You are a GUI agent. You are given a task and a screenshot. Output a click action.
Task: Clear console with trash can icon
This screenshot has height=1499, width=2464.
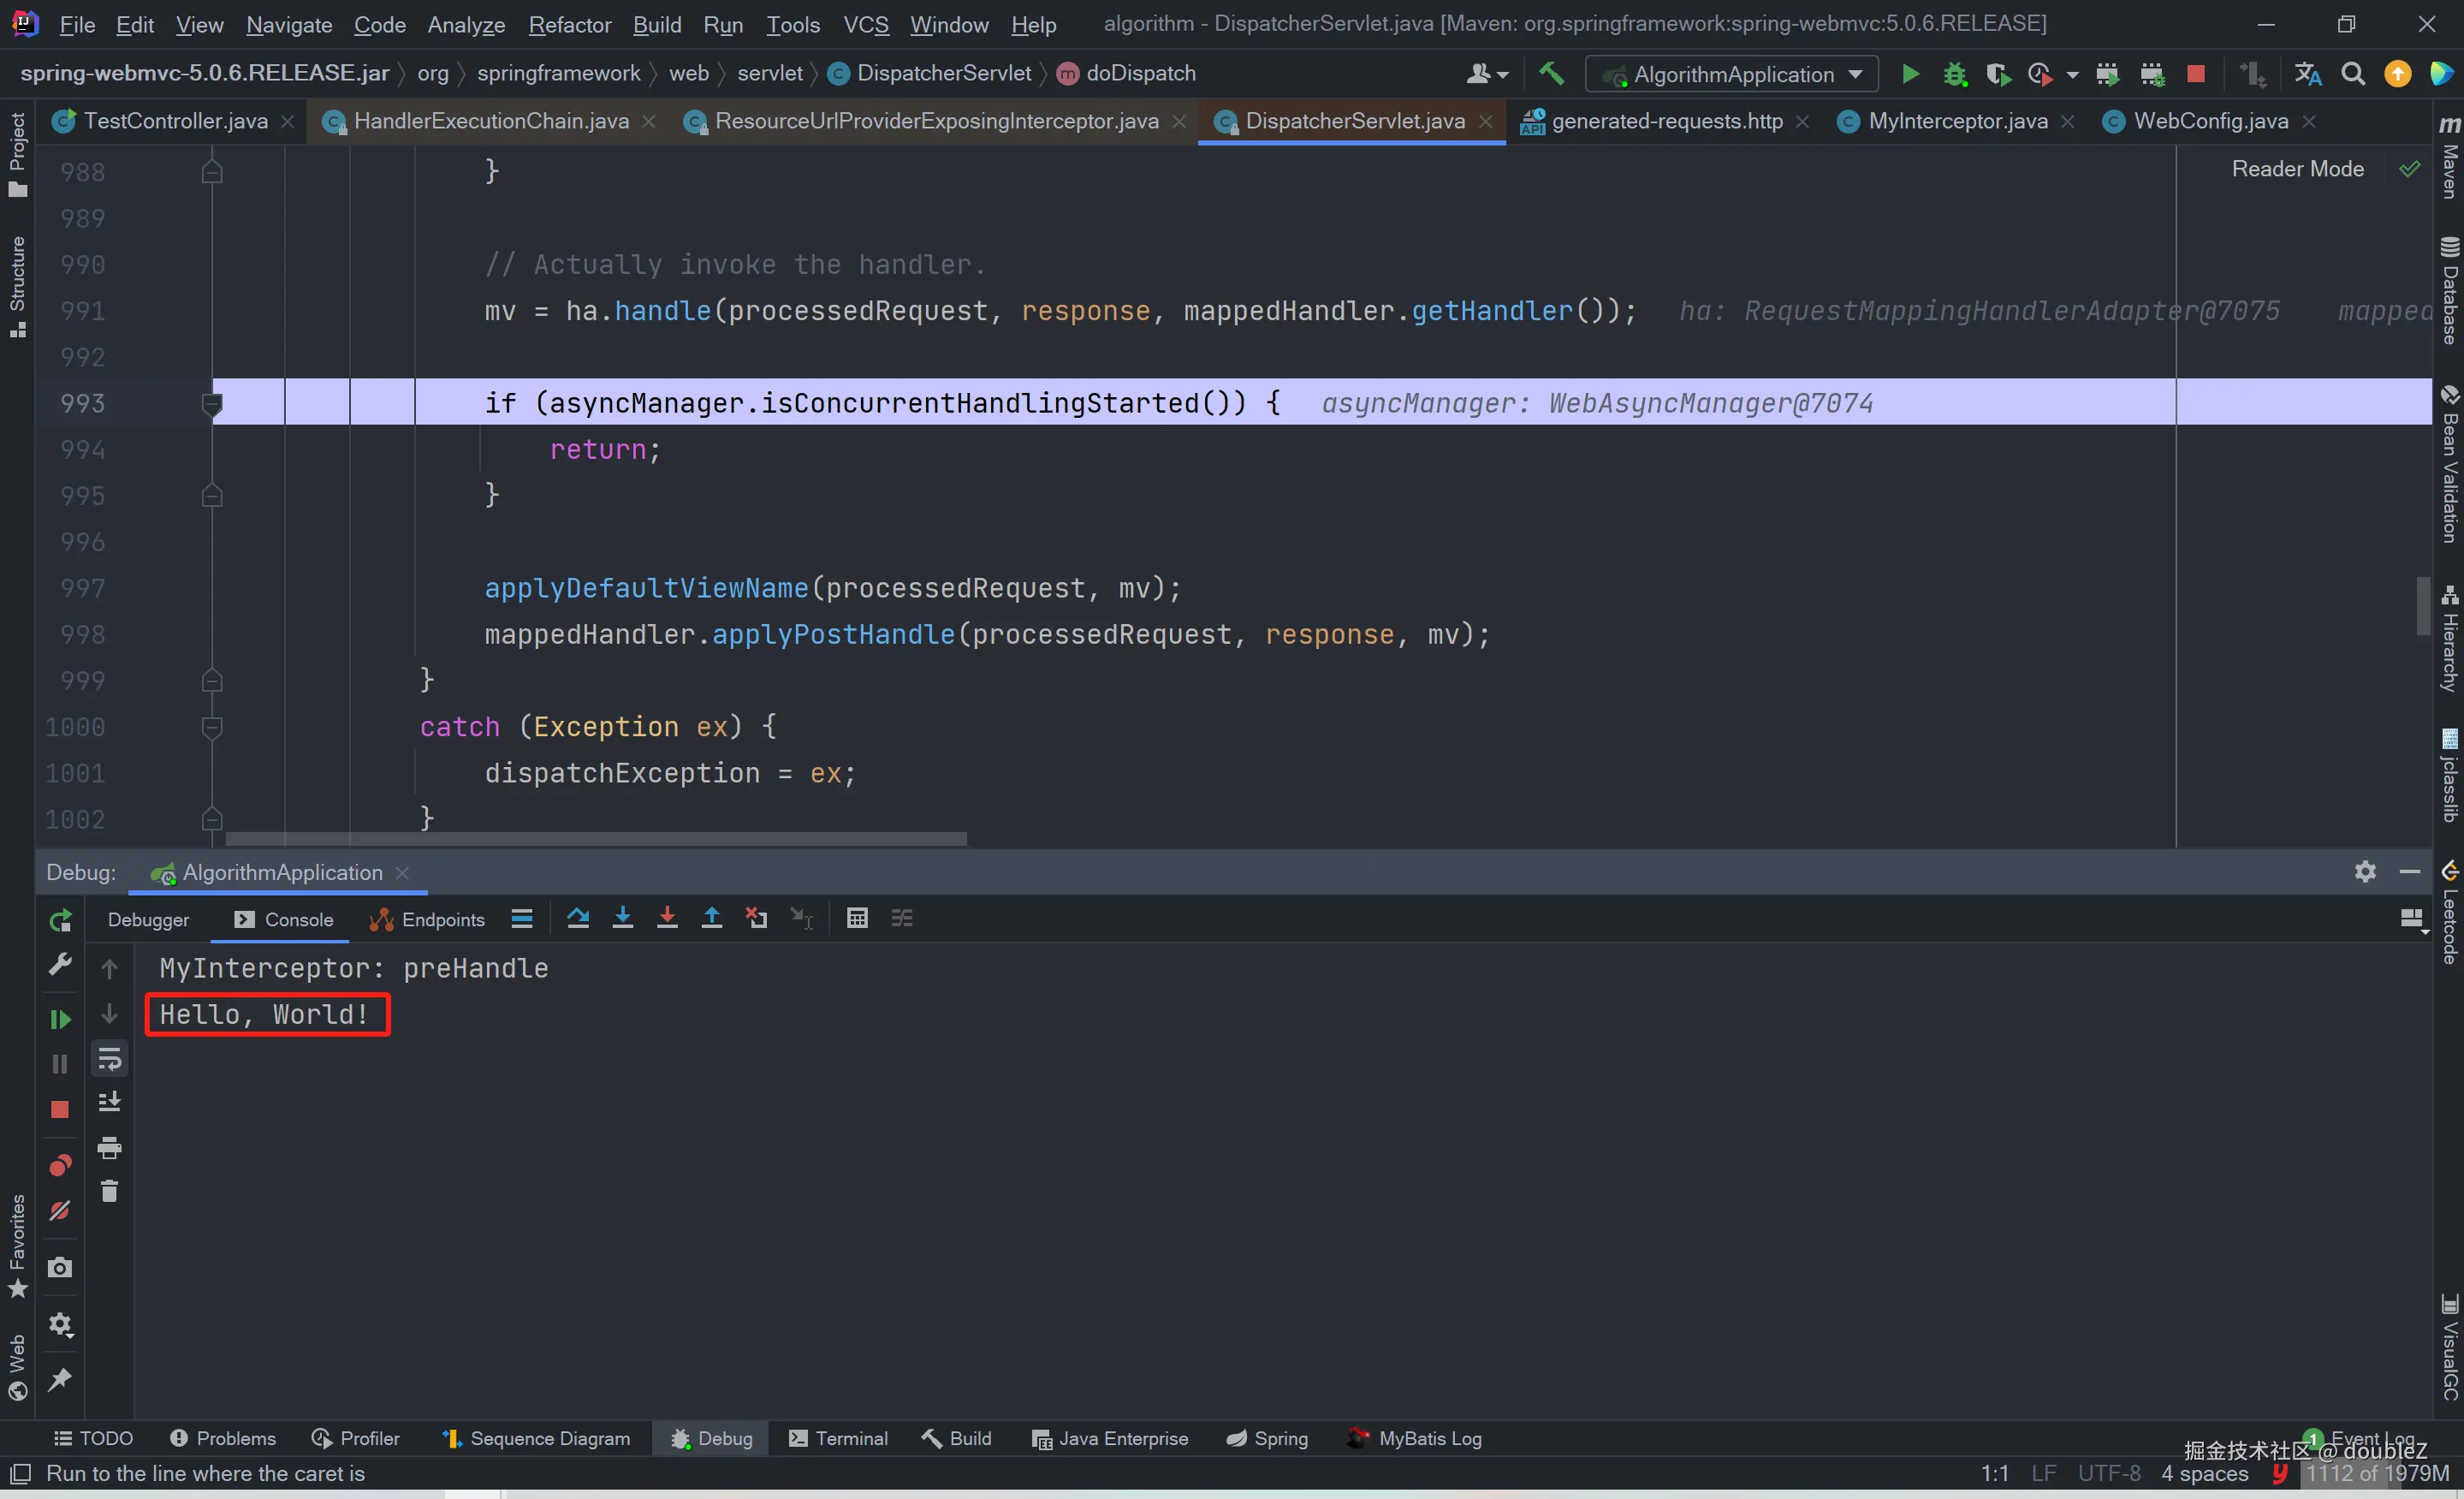(x=109, y=1191)
